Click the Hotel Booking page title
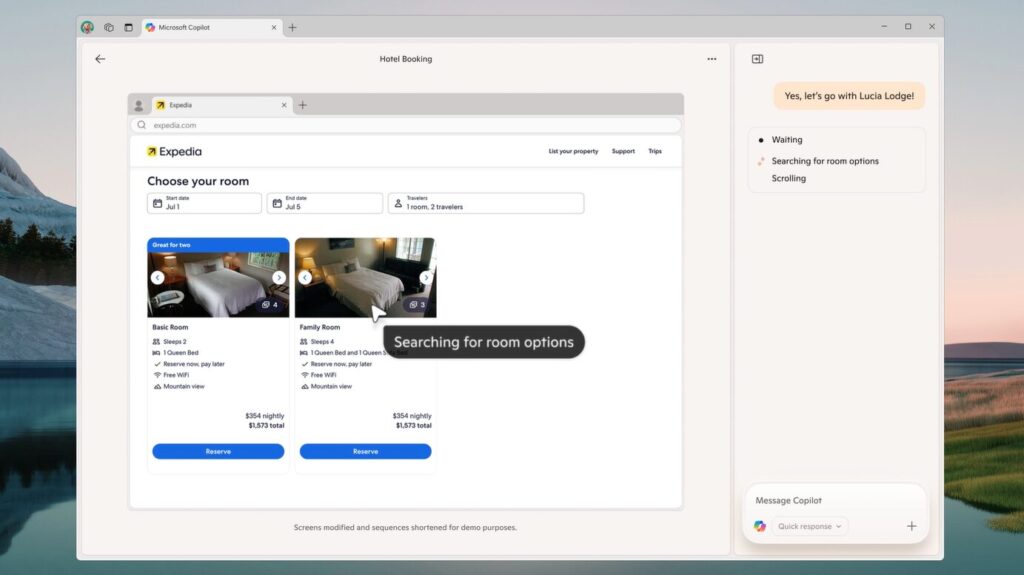The height and width of the screenshot is (575, 1024). coord(406,59)
